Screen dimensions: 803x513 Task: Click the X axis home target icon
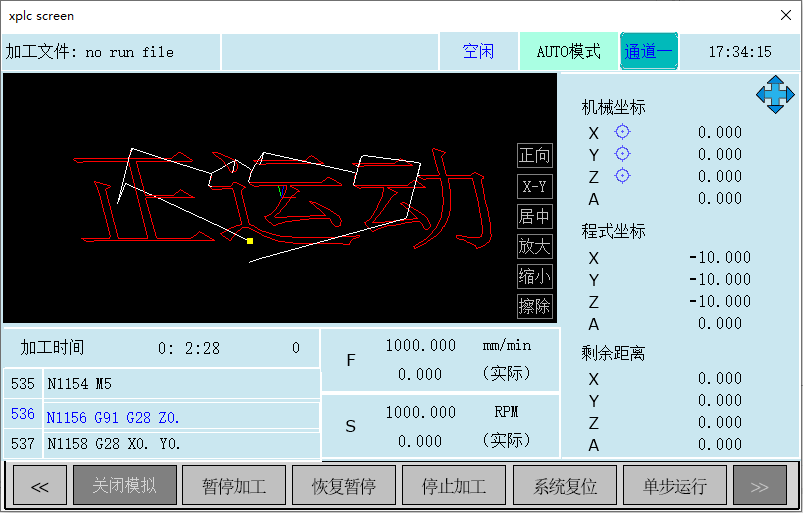coord(622,132)
